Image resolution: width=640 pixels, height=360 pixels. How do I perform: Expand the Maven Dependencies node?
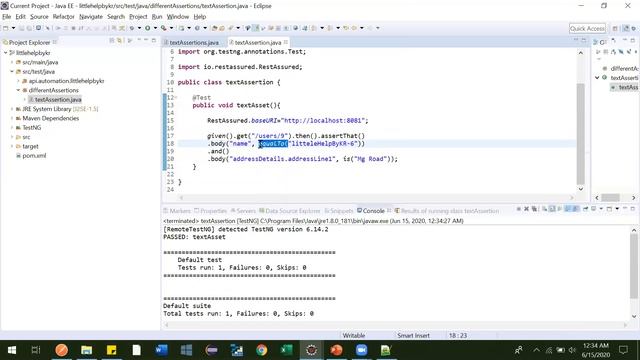click(12, 118)
